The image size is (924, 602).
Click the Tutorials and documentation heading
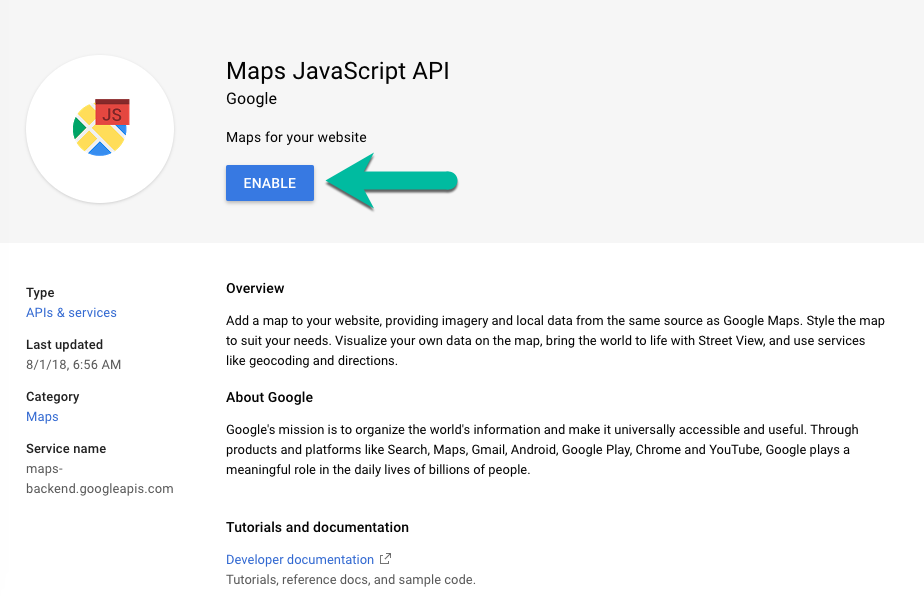coord(318,527)
